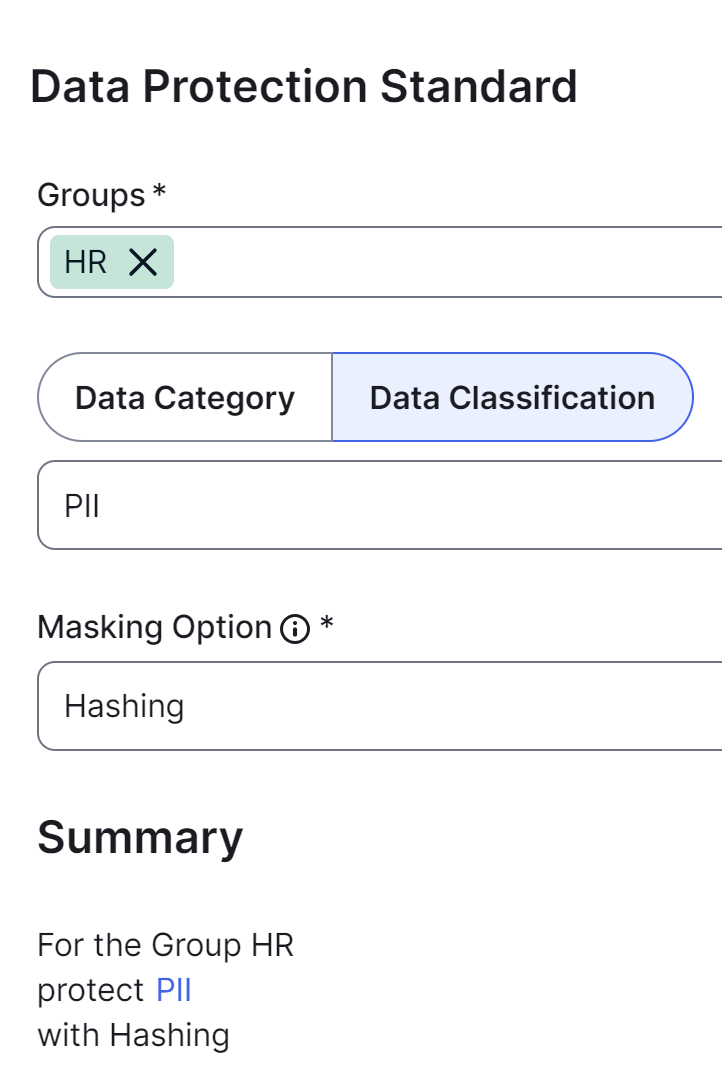Toggle back to Data Classification option
The height and width of the screenshot is (1077, 722).
coord(511,396)
